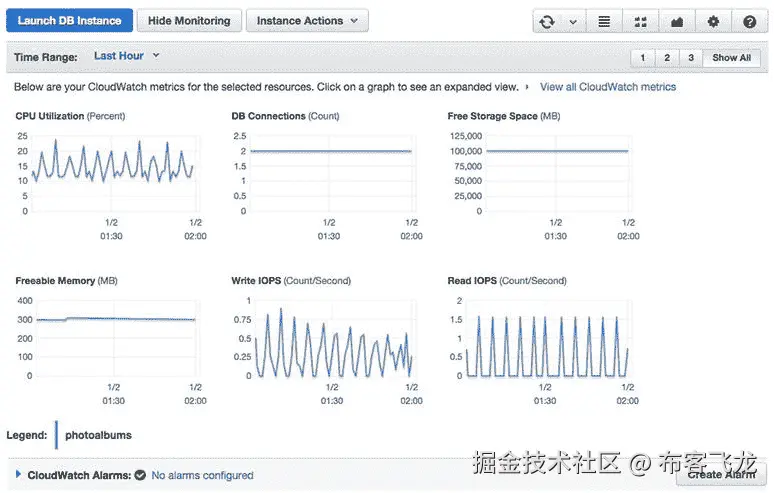
Task: Click No alarms configured link
Action: click(x=202, y=475)
